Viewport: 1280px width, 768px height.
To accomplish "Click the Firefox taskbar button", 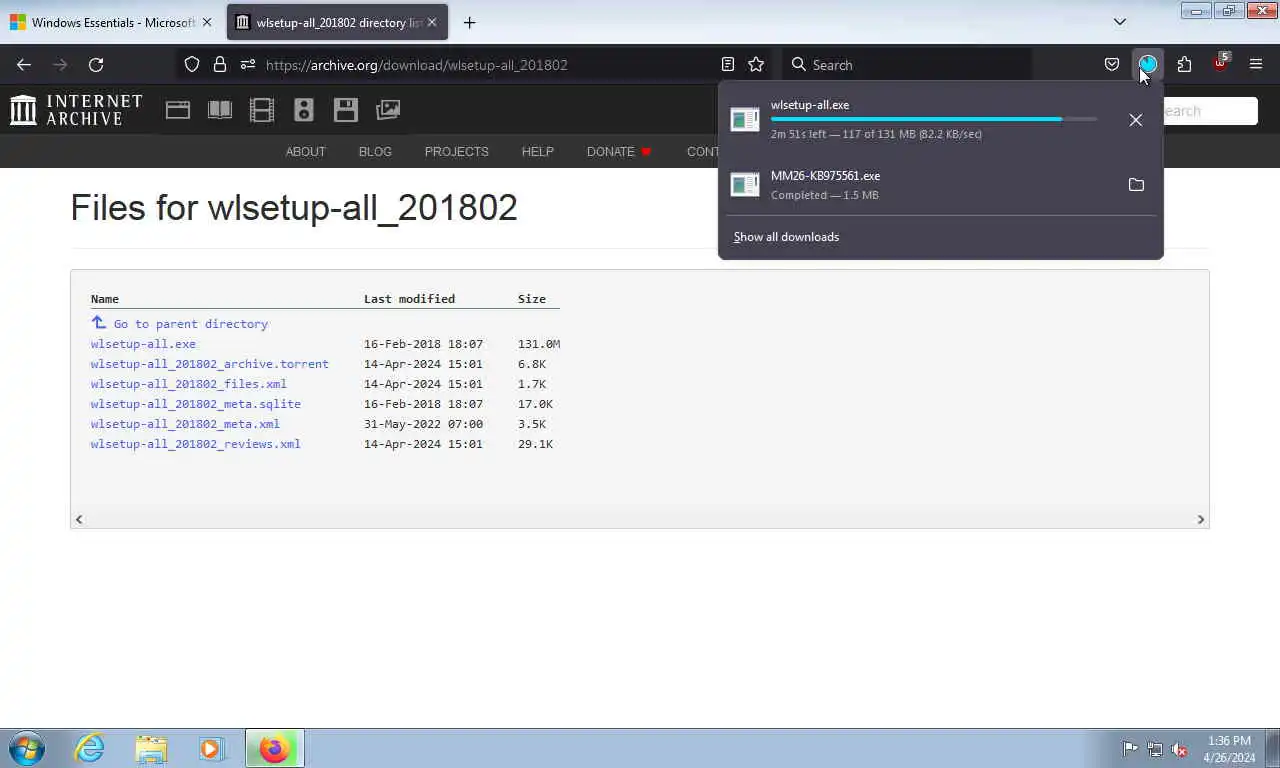I will pos(274,748).
